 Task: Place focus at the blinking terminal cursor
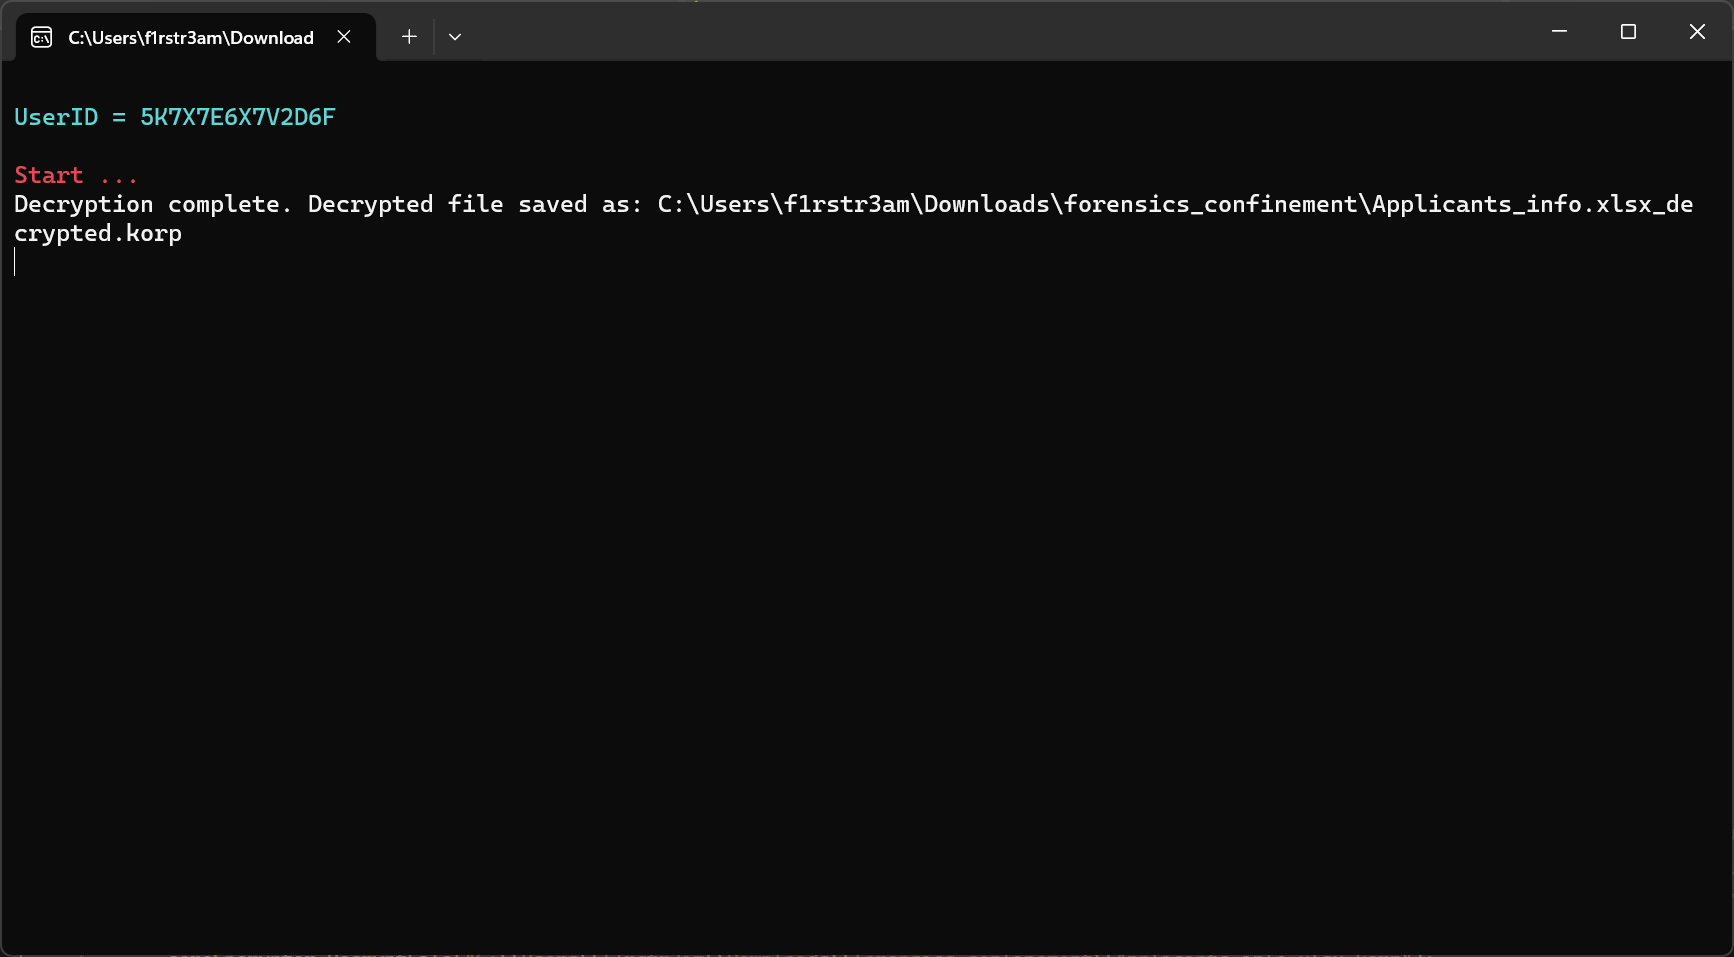pos(15,262)
